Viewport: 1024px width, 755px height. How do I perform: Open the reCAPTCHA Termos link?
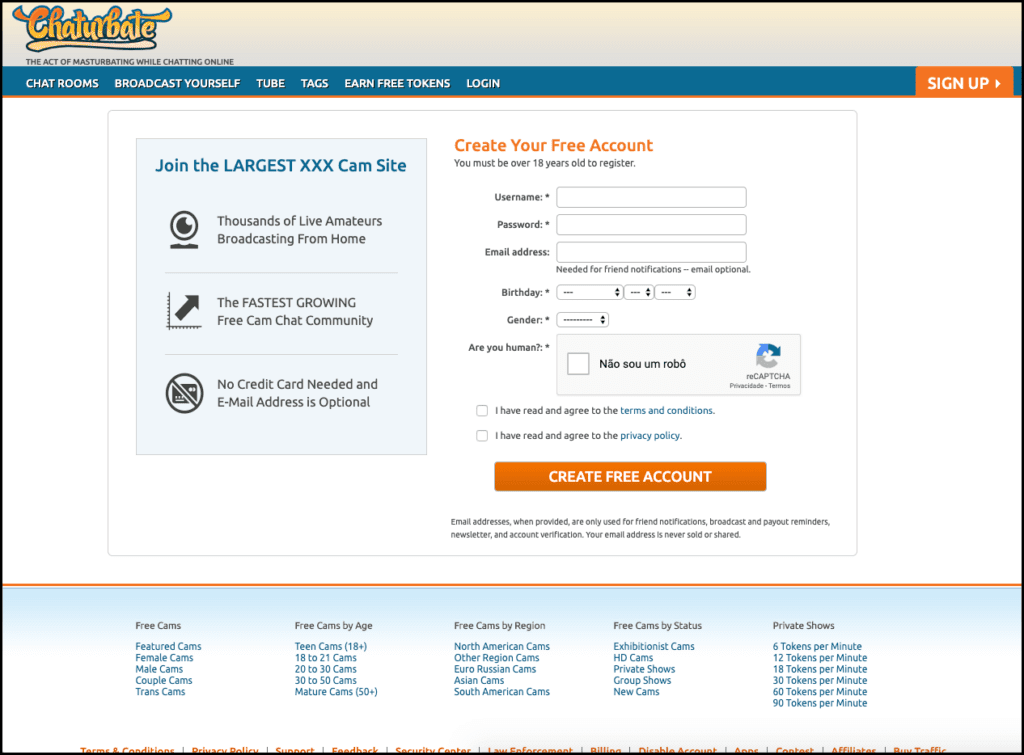pos(779,386)
